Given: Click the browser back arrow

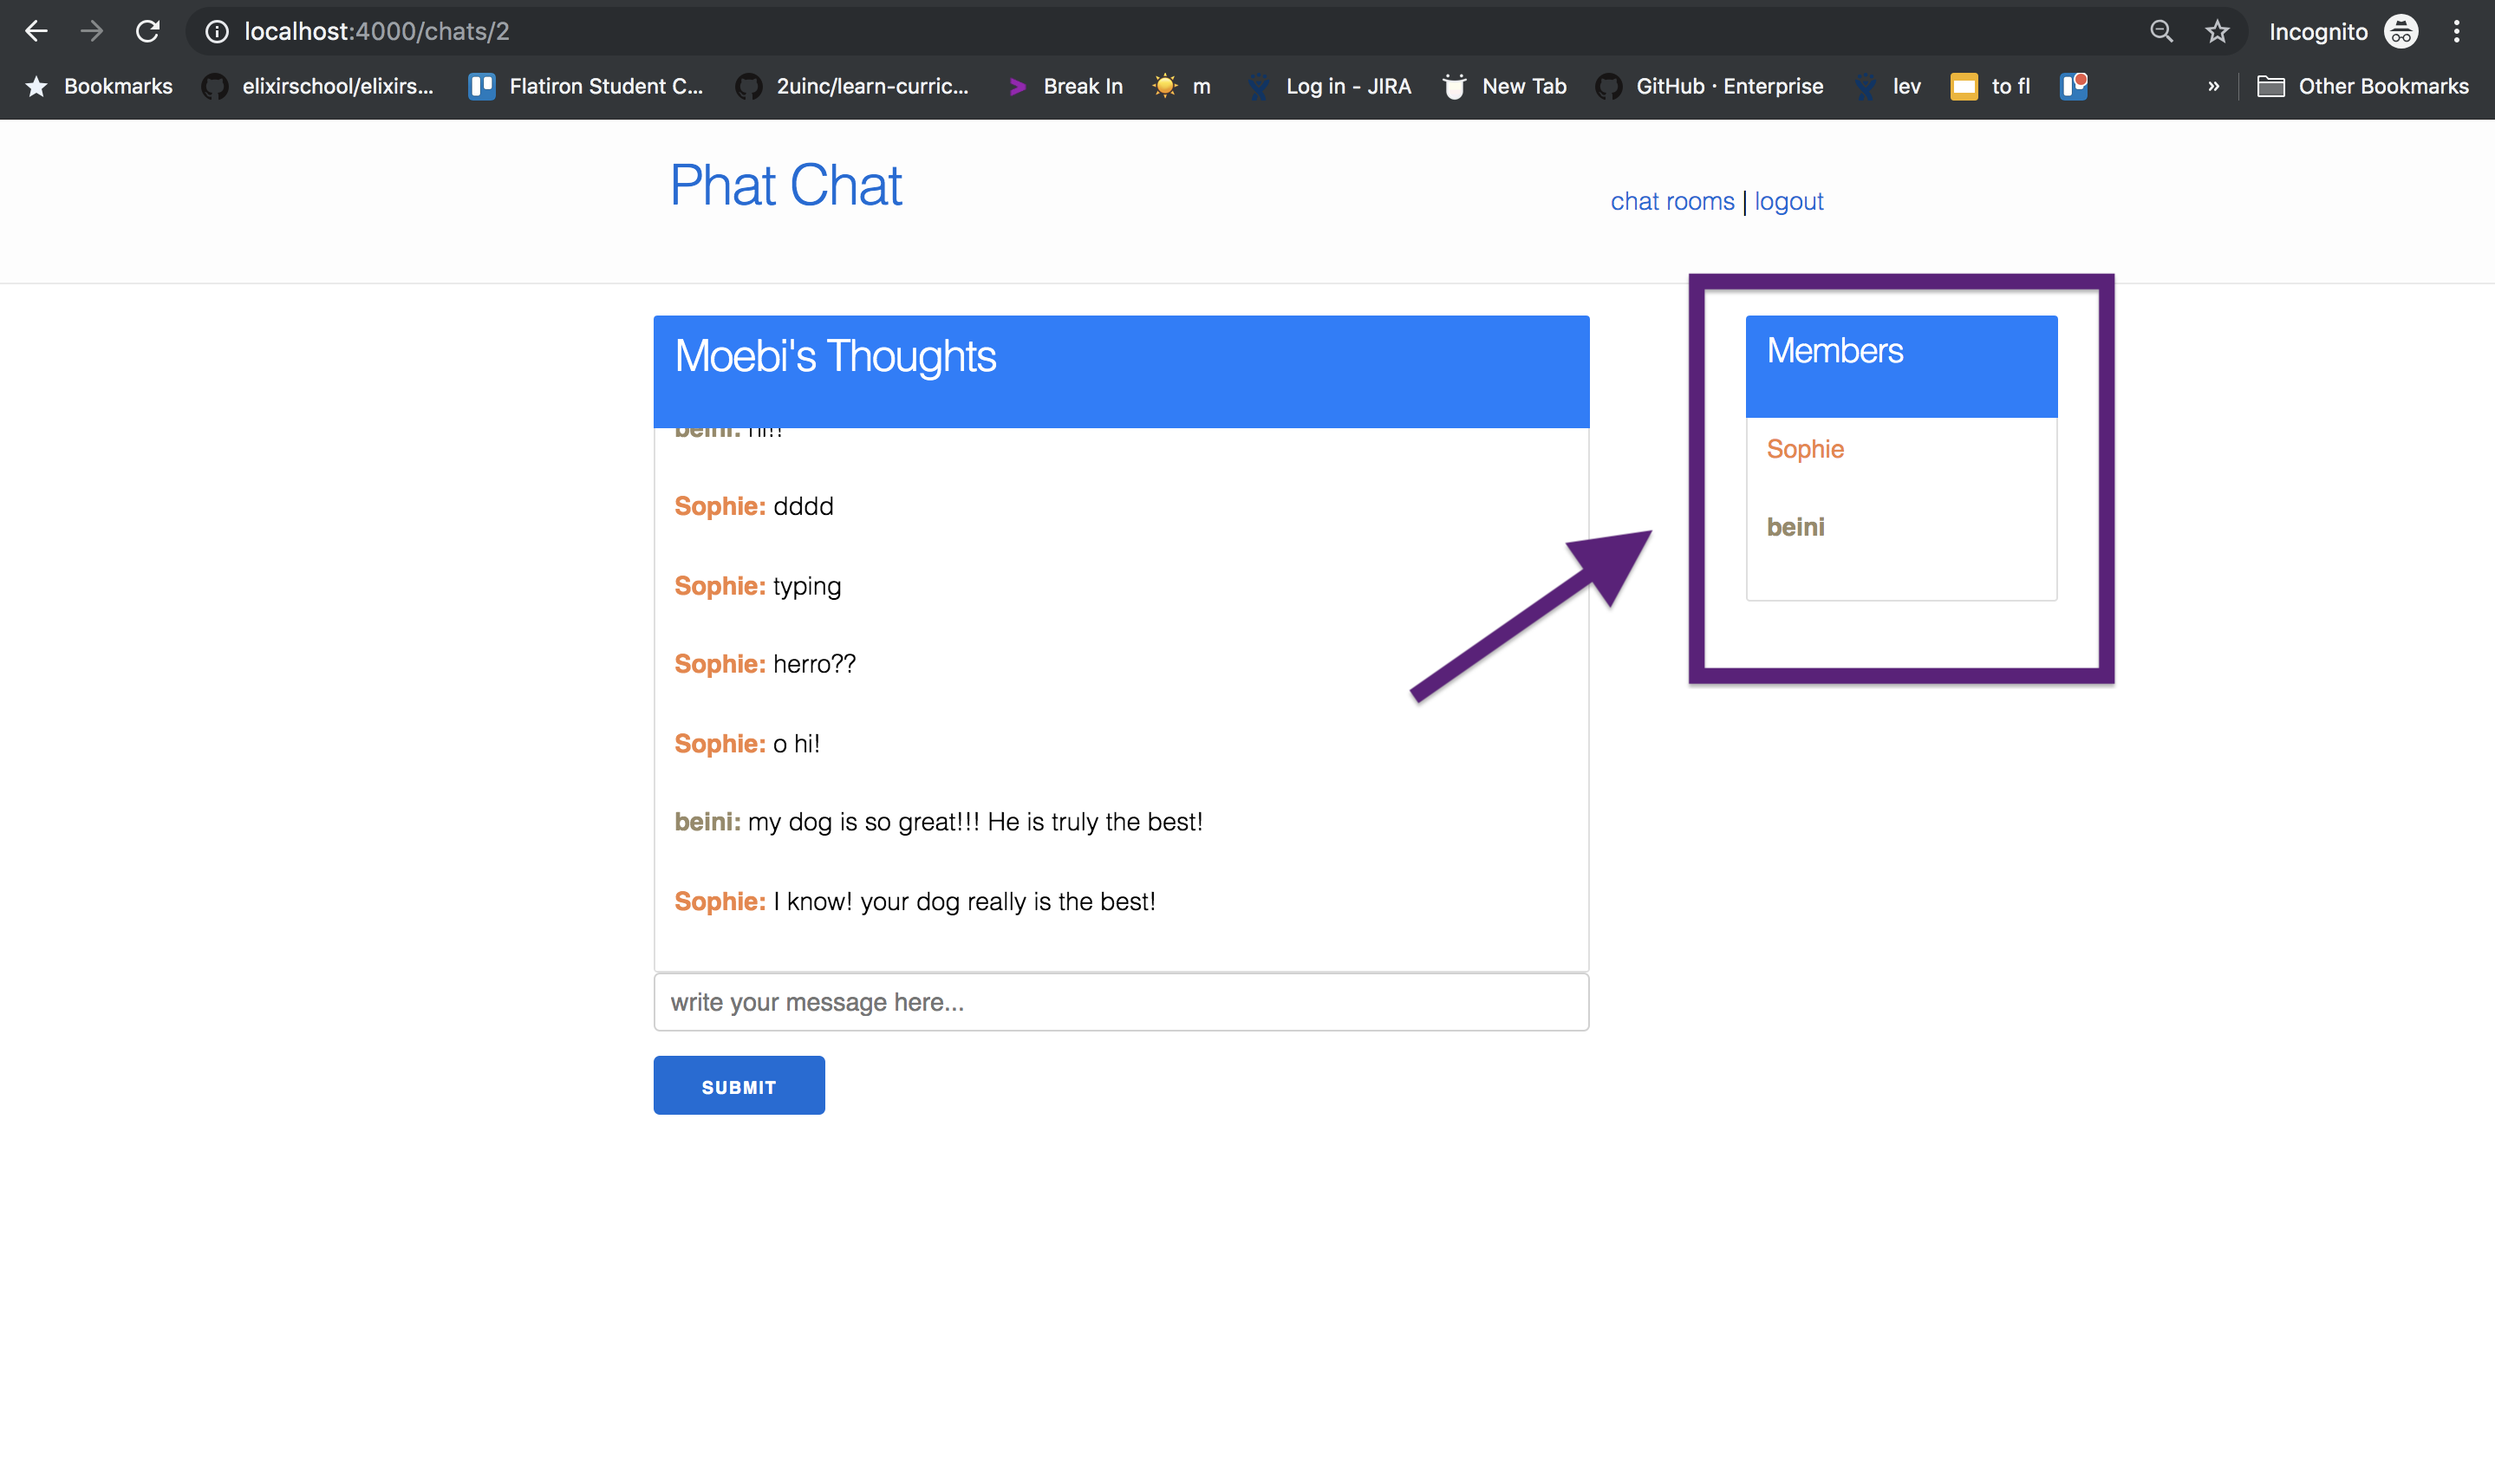Looking at the screenshot, I should pyautogui.click(x=36, y=31).
